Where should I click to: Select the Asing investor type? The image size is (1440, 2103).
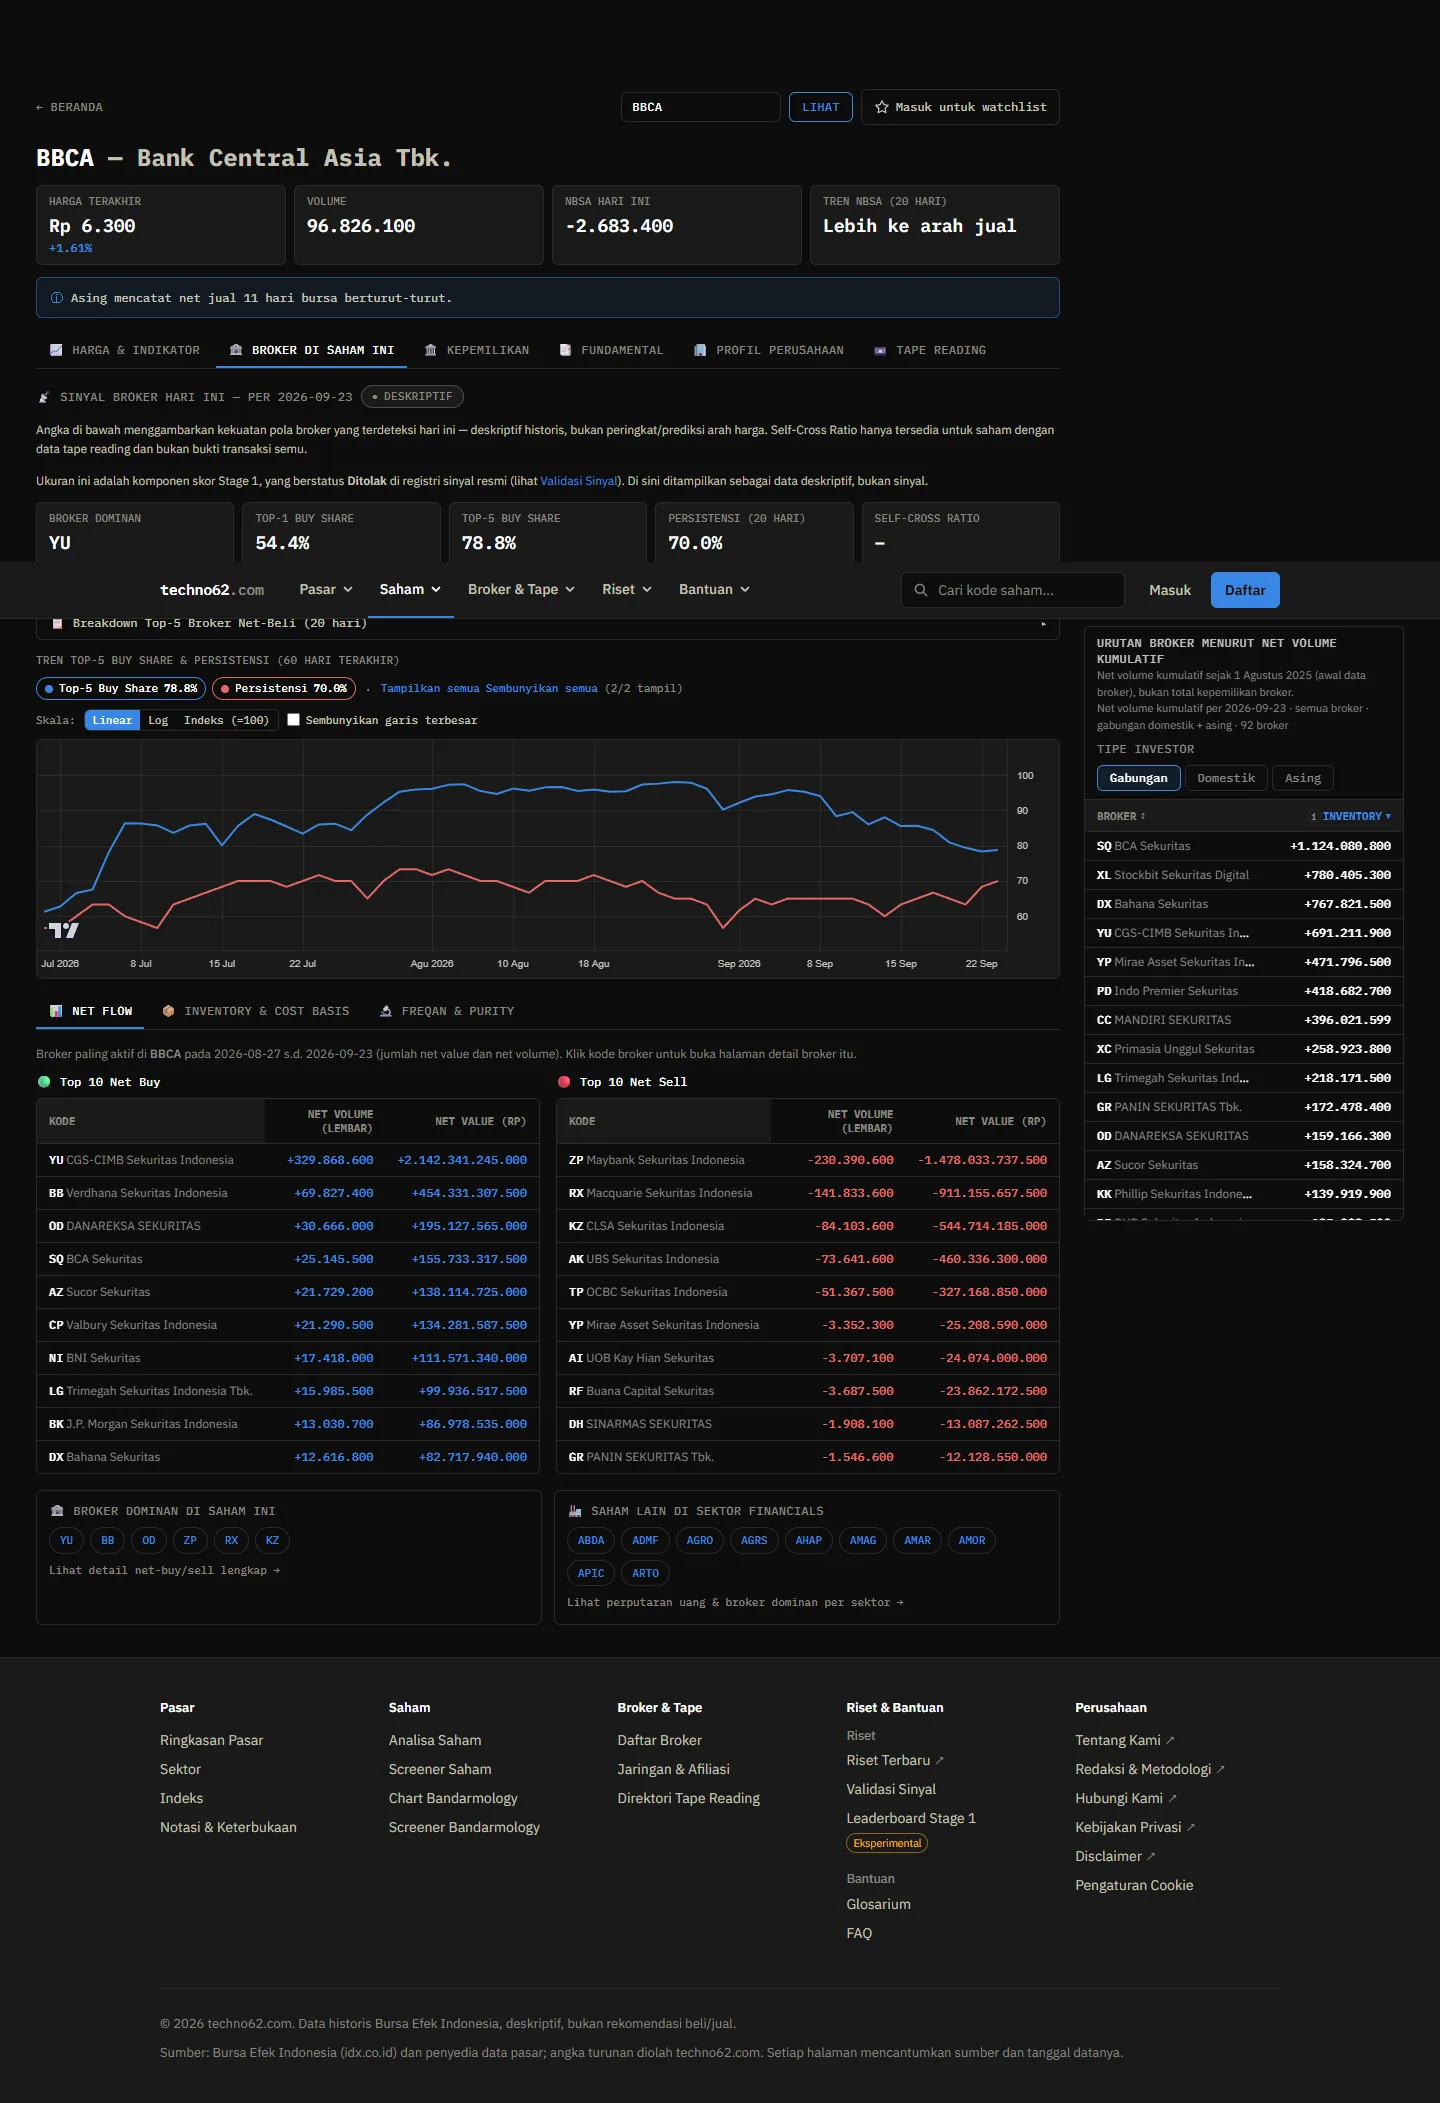1303,778
